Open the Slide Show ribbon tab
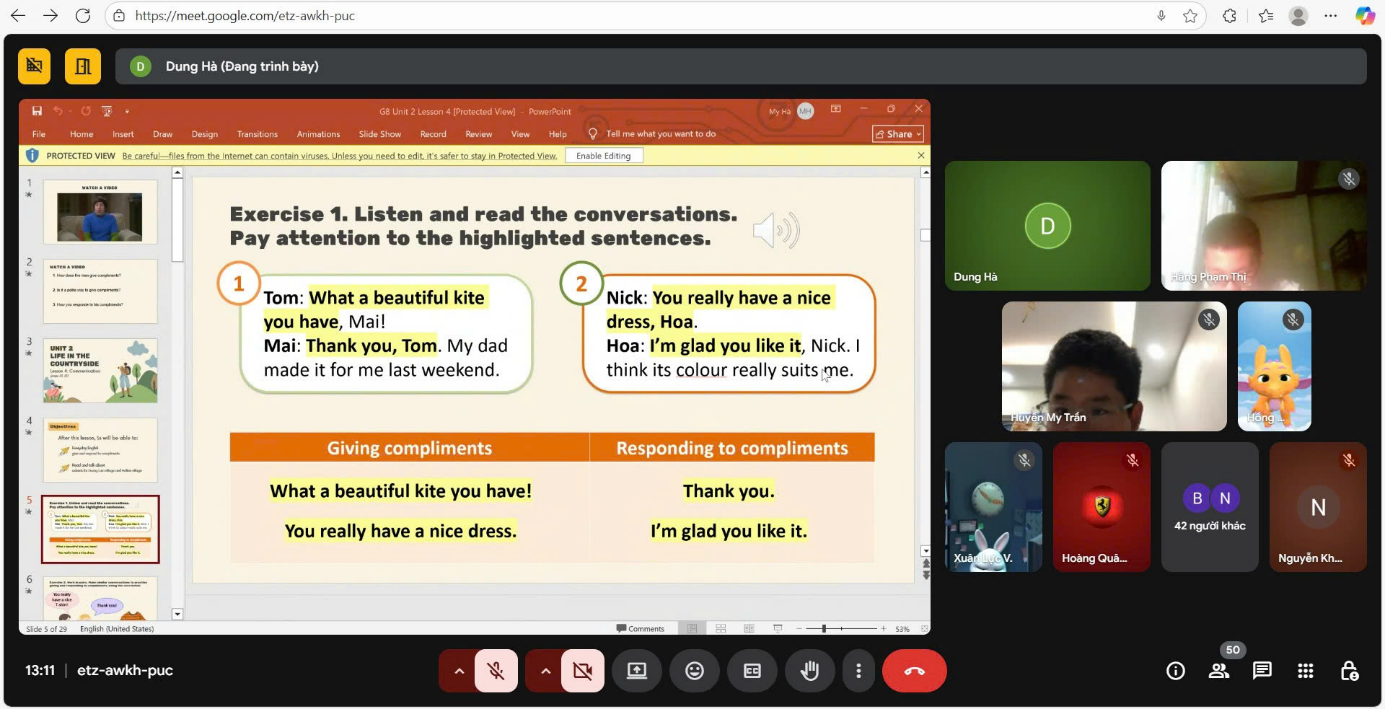Screen dimensions: 1385x709 [380, 134]
